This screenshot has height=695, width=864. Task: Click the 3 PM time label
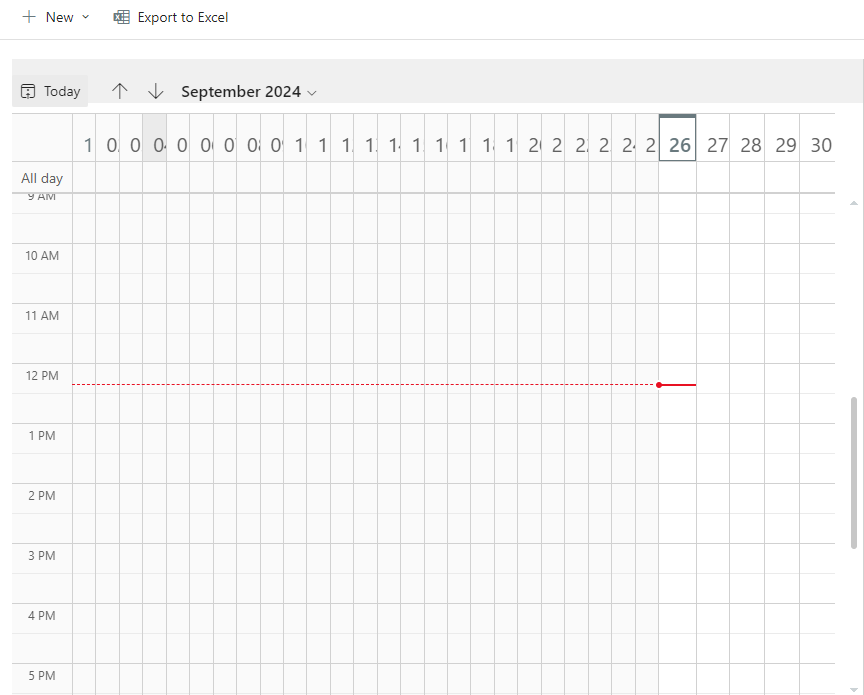[x=42, y=556]
